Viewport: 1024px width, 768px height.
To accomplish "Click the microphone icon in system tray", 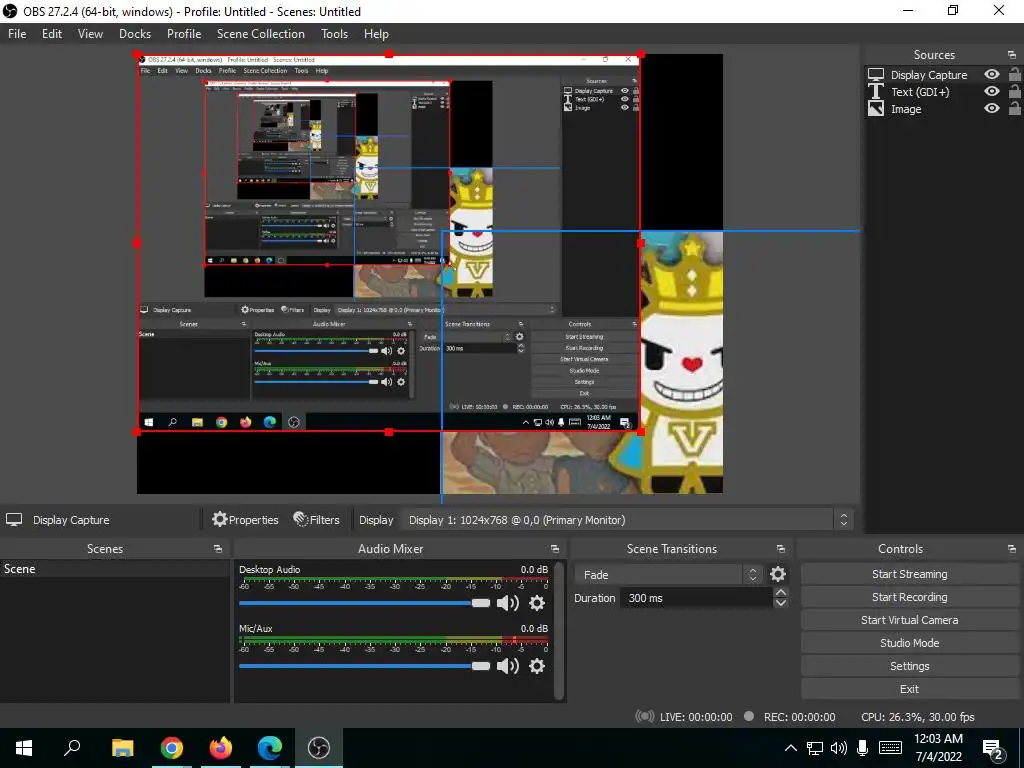I will (862, 748).
